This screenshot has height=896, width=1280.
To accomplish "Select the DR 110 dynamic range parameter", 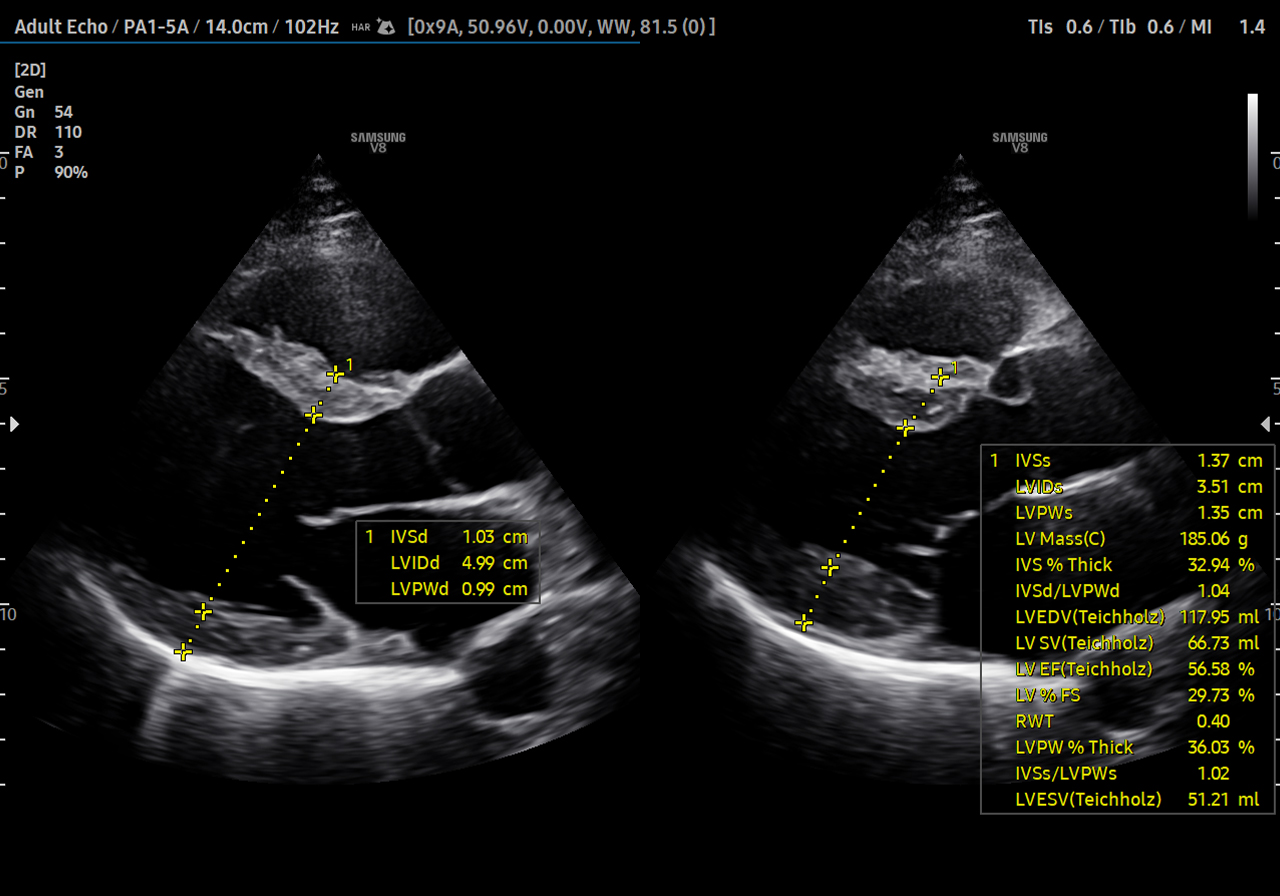I will pyautogui.click(x=48, y=132).
